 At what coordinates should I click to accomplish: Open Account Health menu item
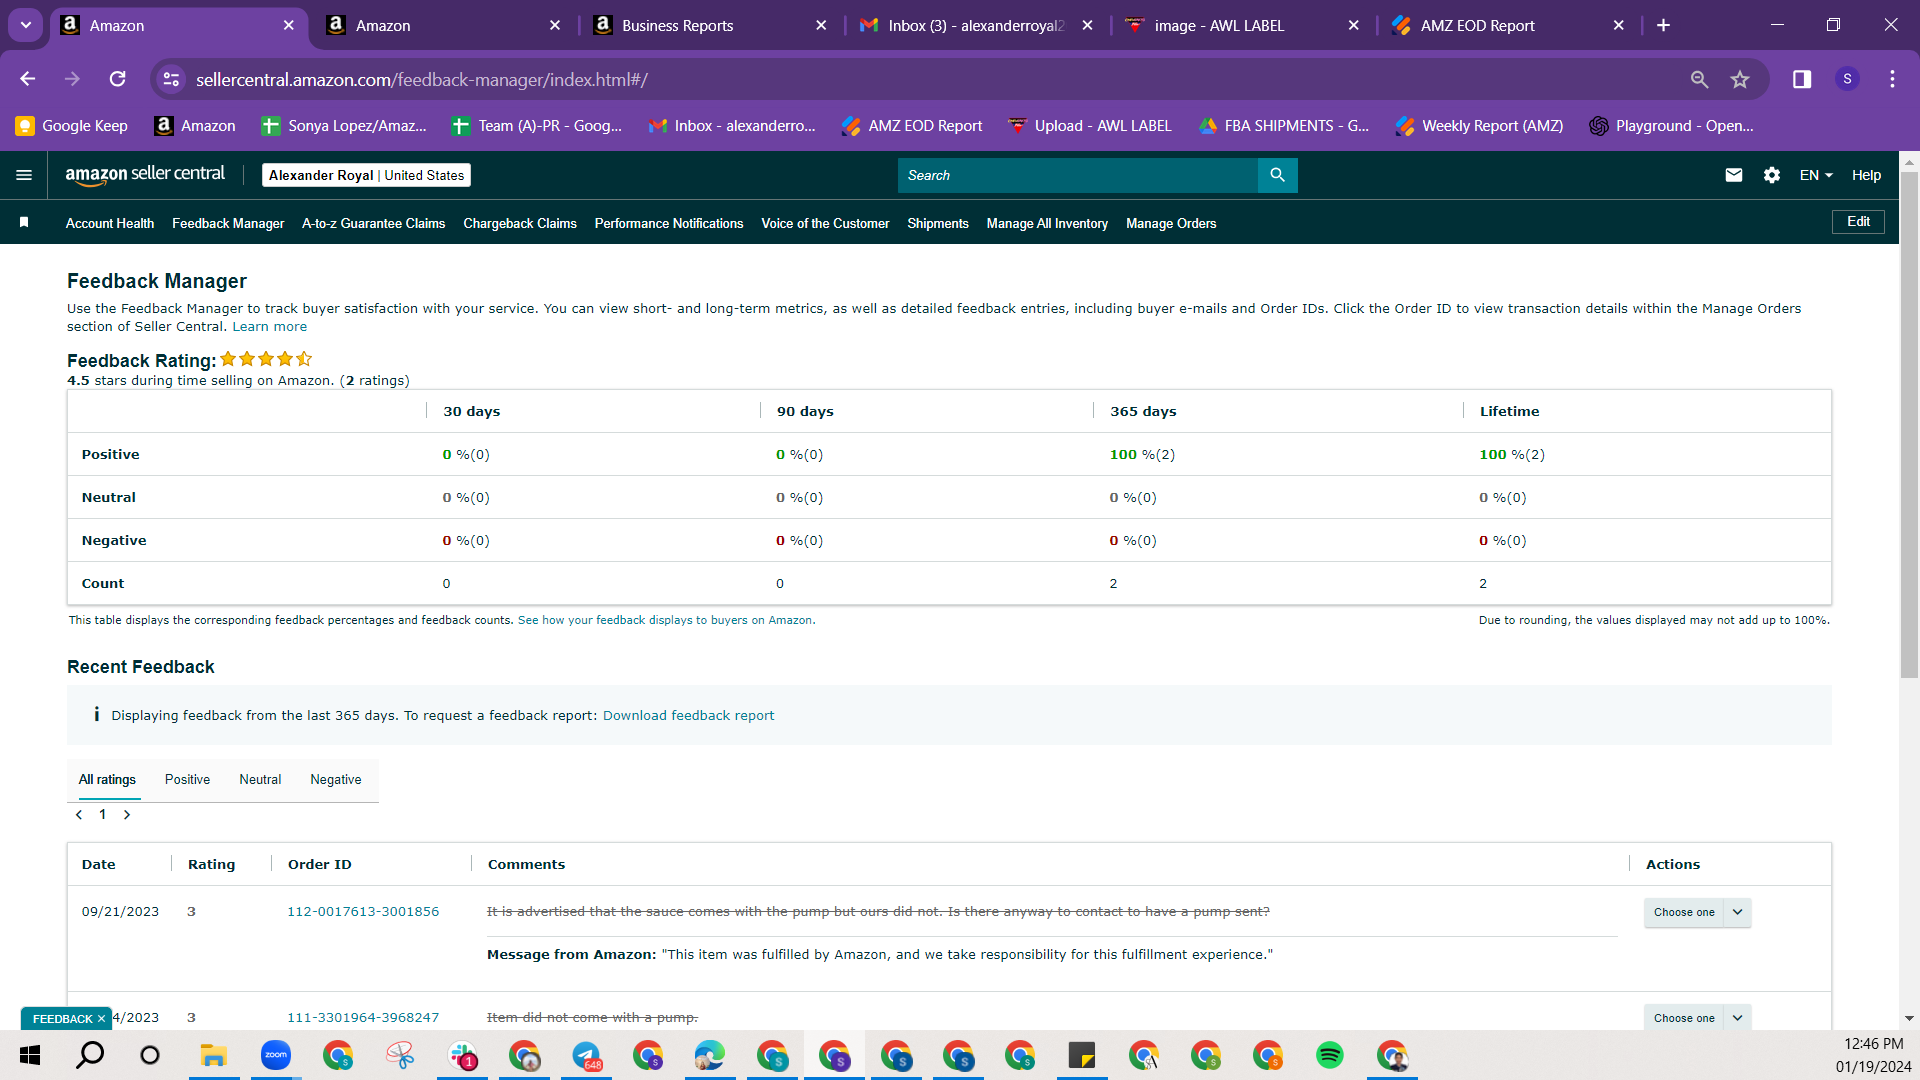pyautogui.click(x=110, y=223)
